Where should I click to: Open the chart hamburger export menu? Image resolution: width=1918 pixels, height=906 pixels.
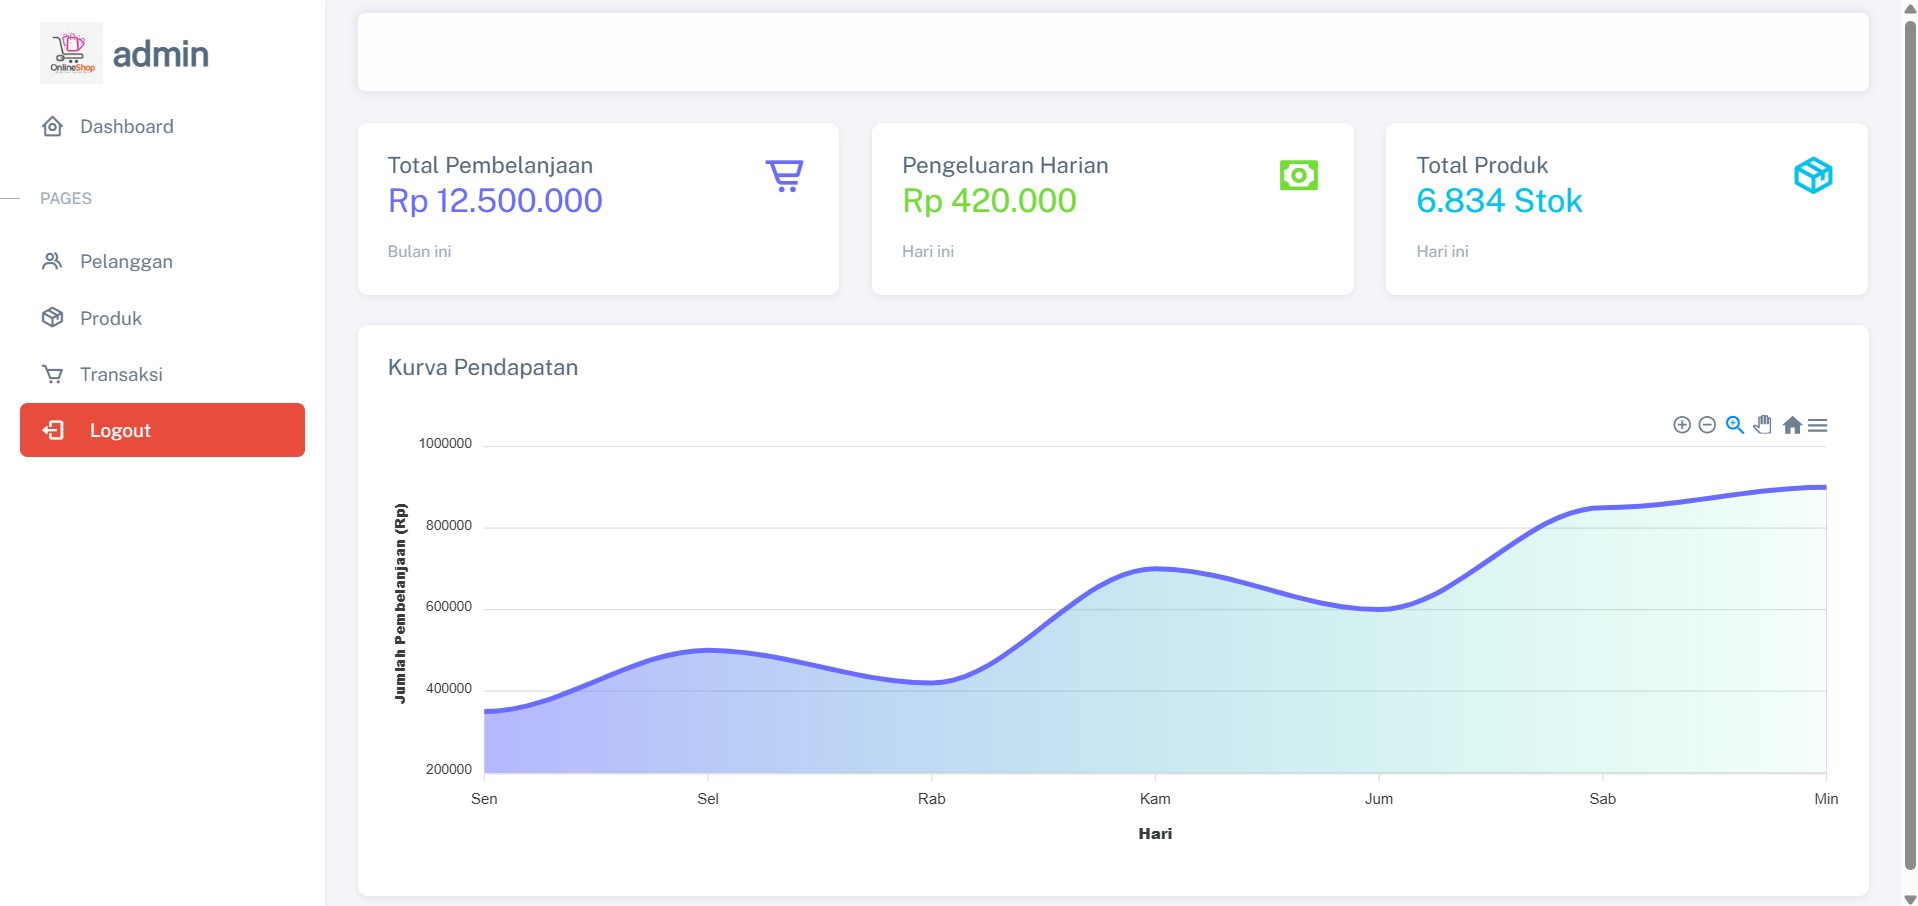click(1818, 425)
